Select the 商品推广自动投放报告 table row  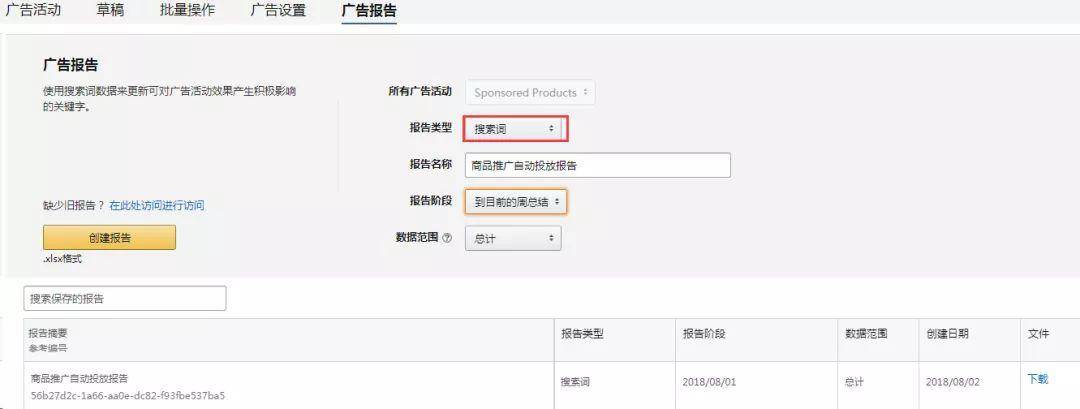click(x=540, y=386)
